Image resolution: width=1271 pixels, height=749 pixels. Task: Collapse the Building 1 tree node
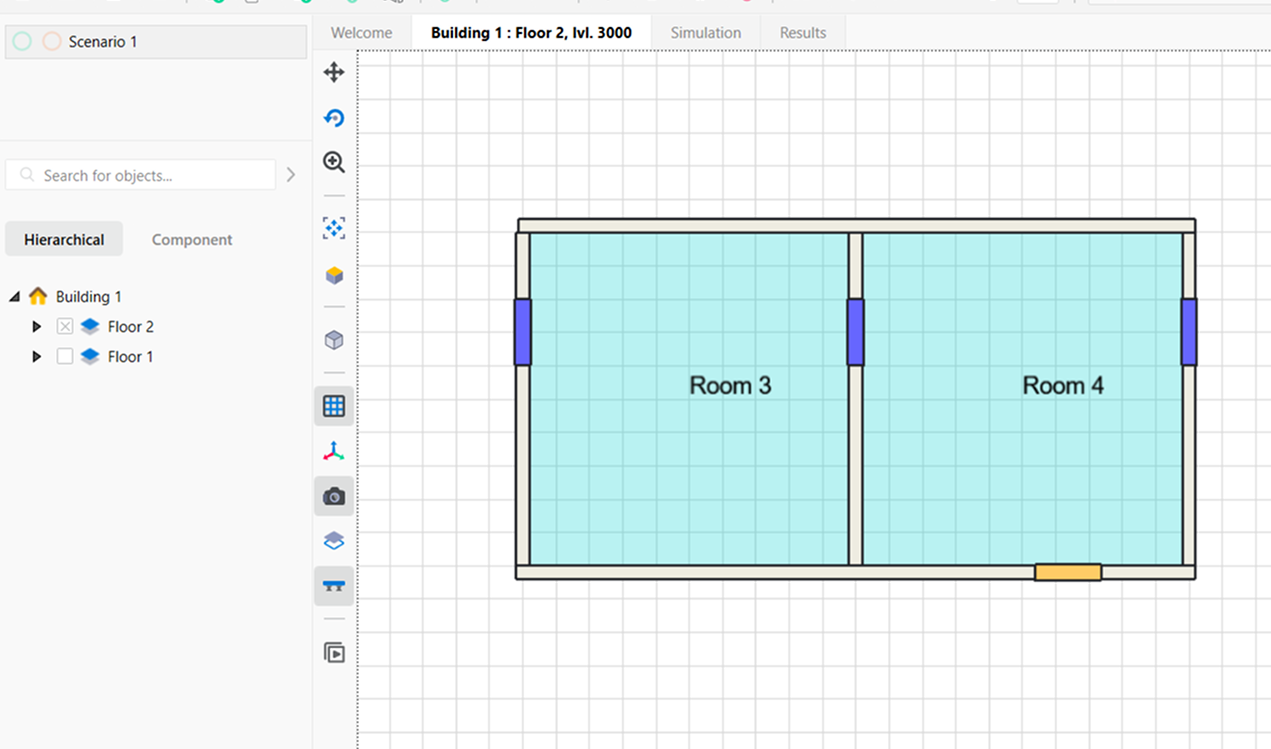[15, 297]
